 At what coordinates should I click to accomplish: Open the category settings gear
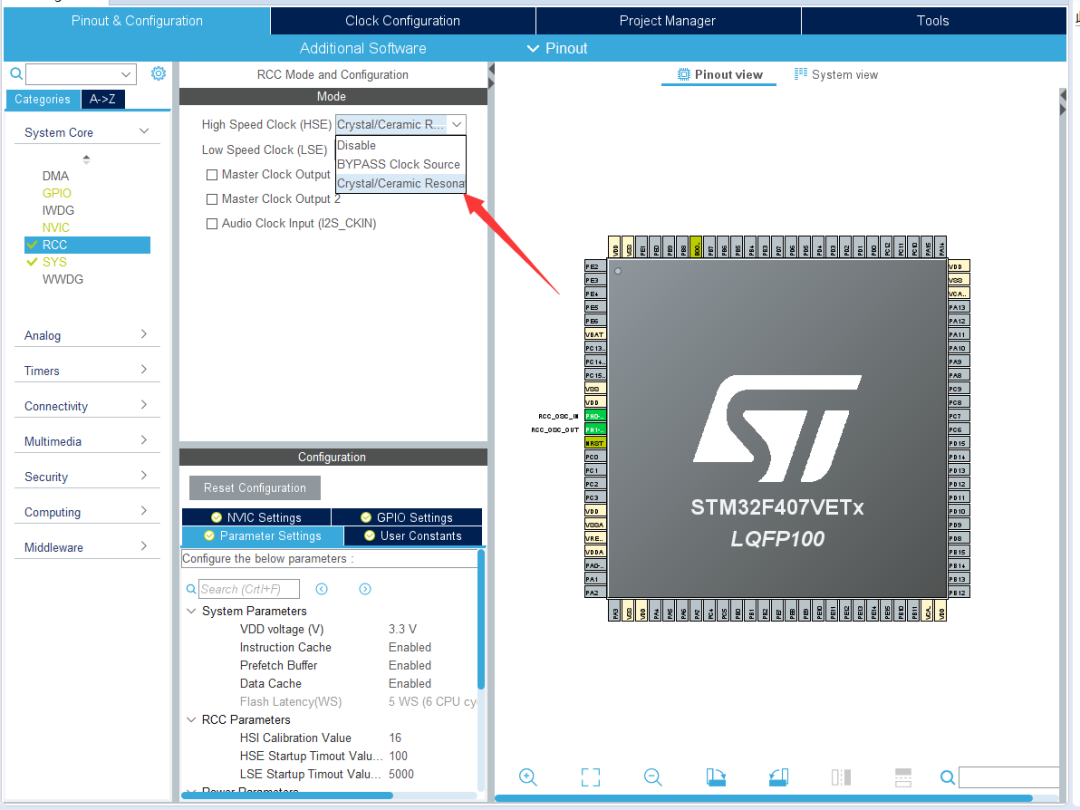[x=158, y=73]
